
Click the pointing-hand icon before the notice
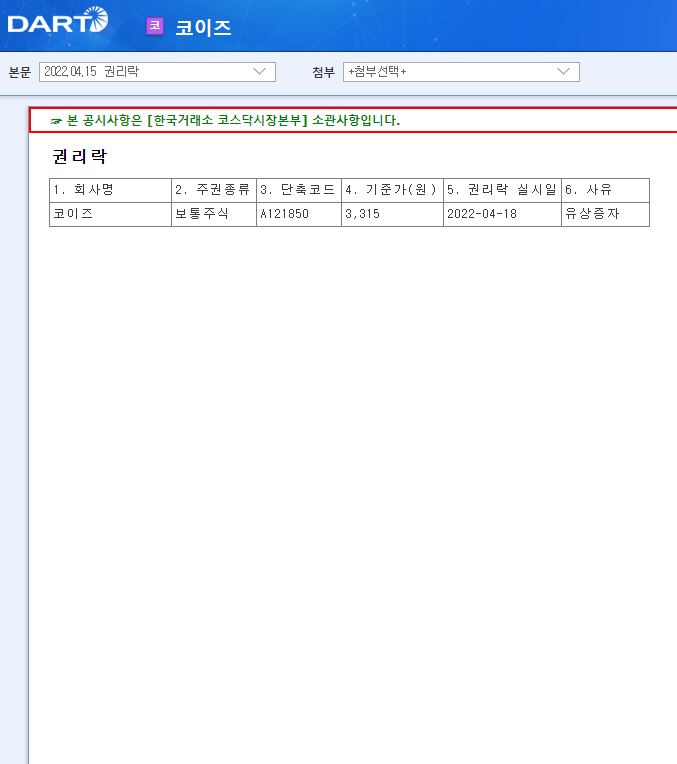(x=56, y=121)
